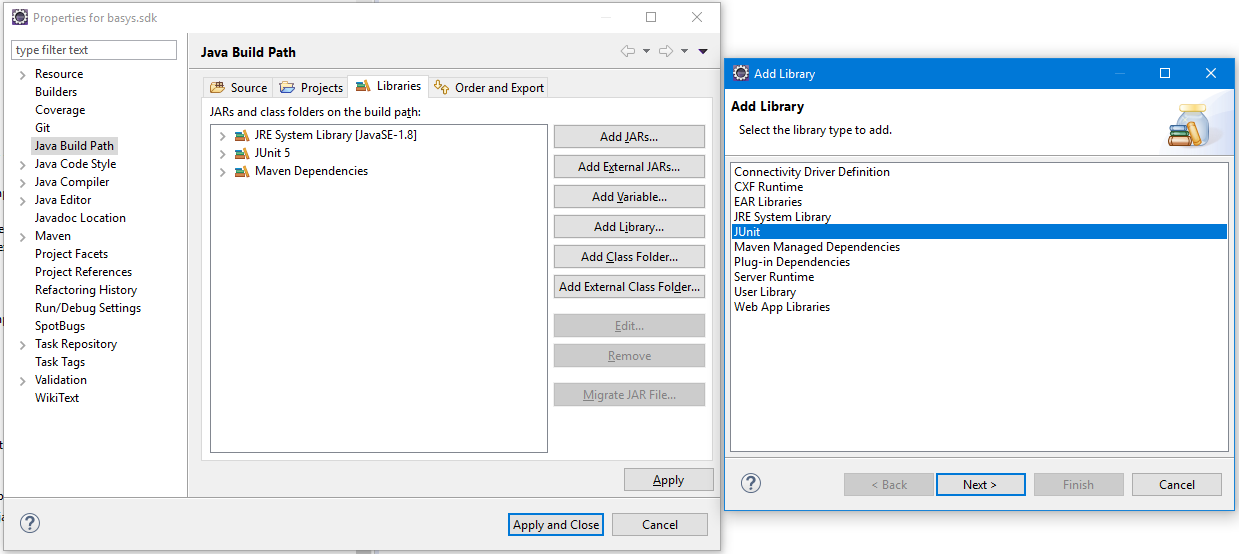Select User Library entry

coord(979,292)
